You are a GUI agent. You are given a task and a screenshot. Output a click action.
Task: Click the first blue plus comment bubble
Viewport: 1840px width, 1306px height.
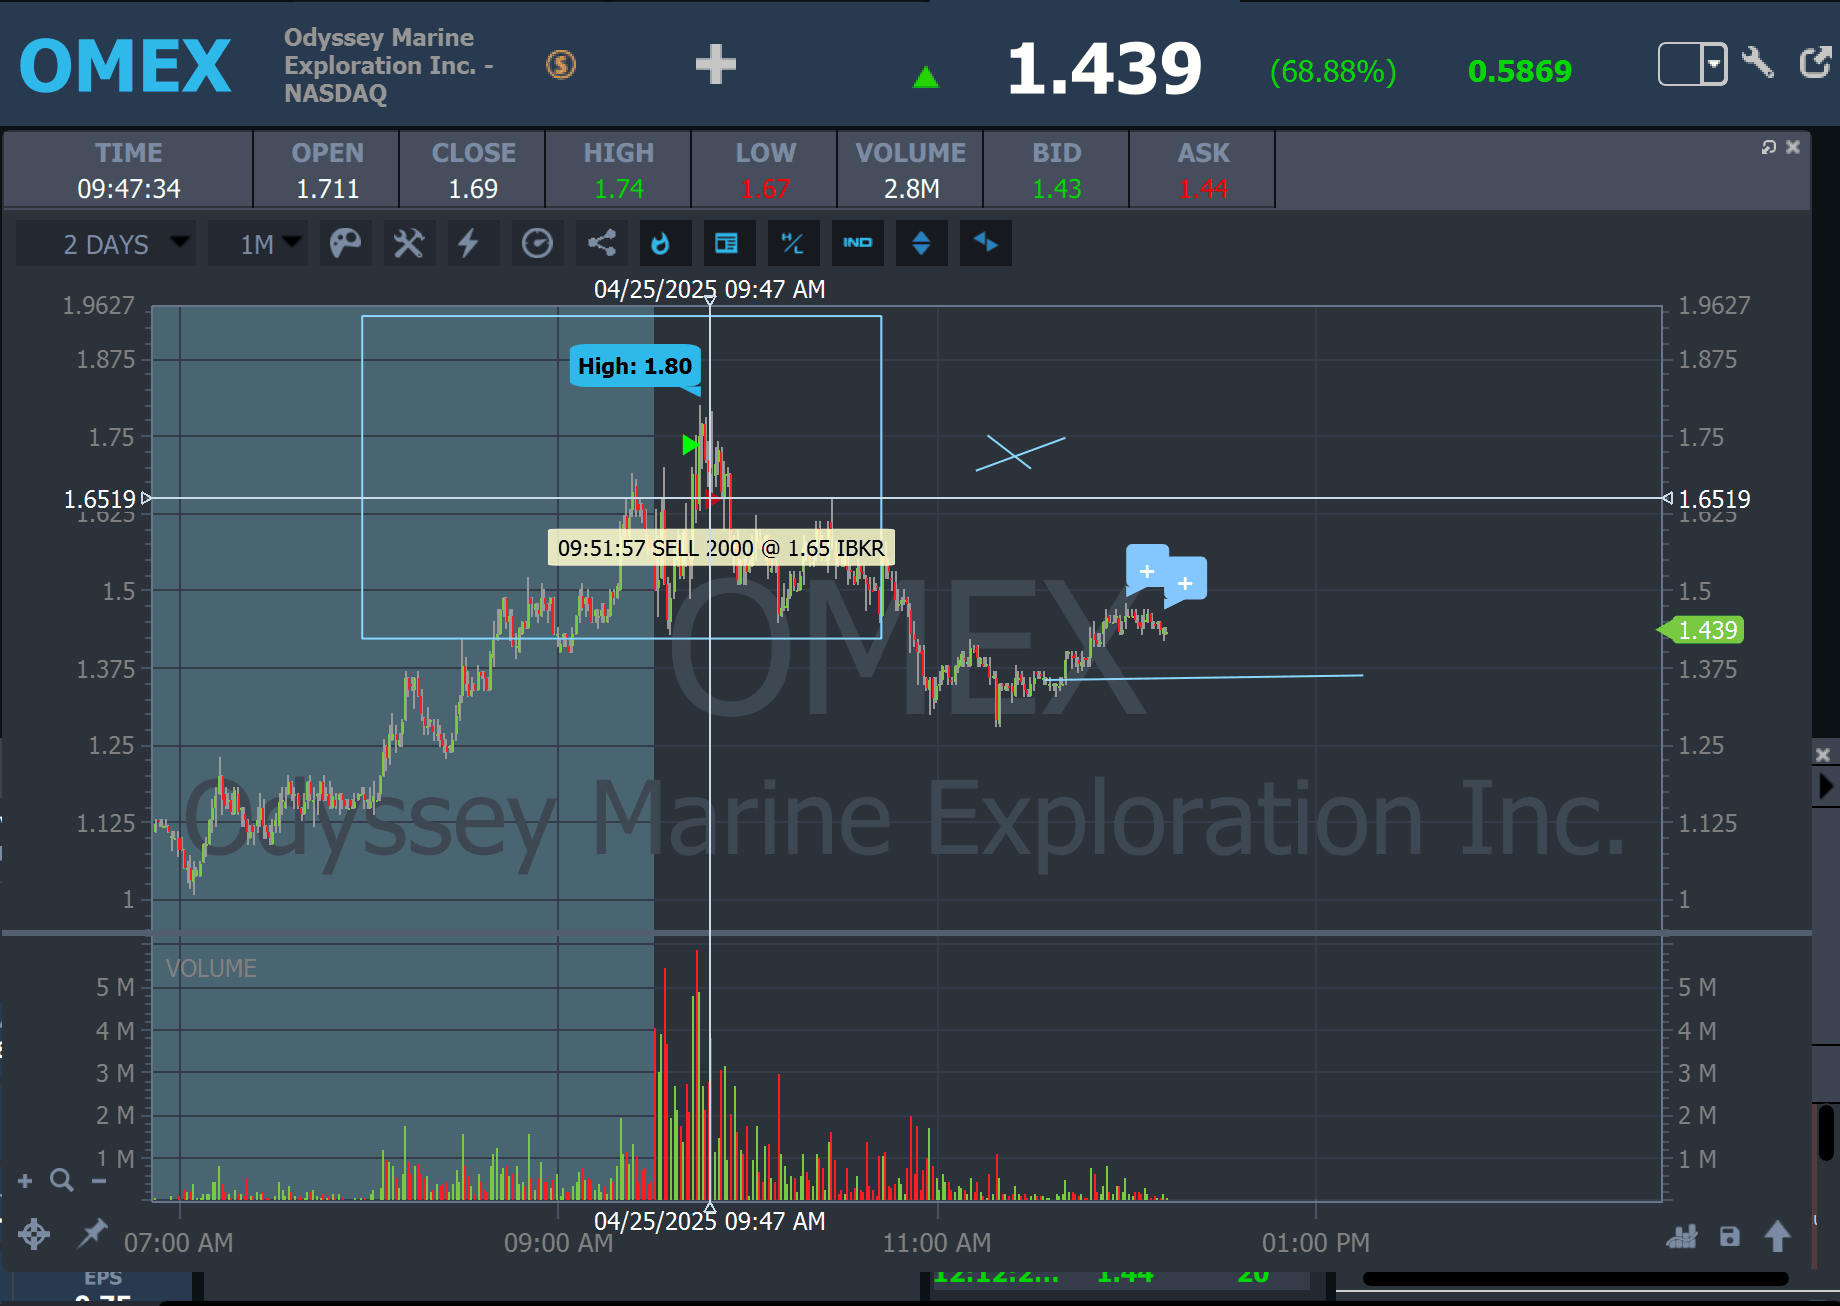(1147, 571)
